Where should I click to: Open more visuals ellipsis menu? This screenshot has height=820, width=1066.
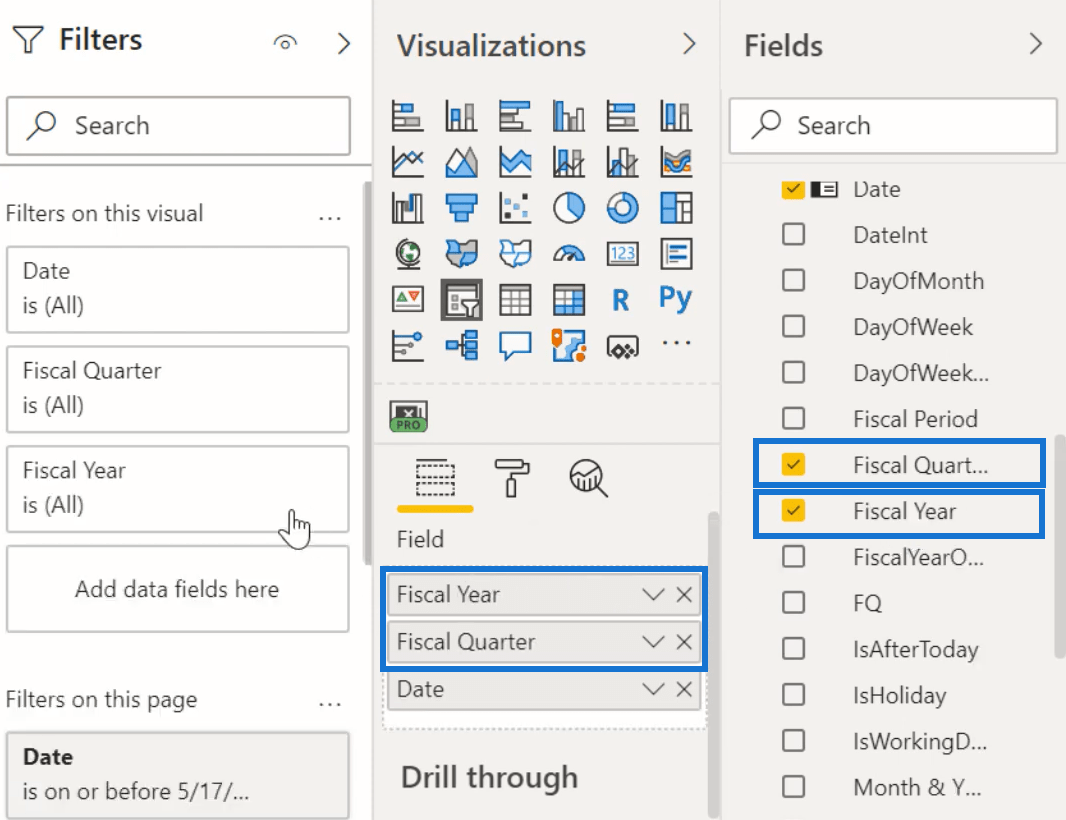click(x=676, y=343)
